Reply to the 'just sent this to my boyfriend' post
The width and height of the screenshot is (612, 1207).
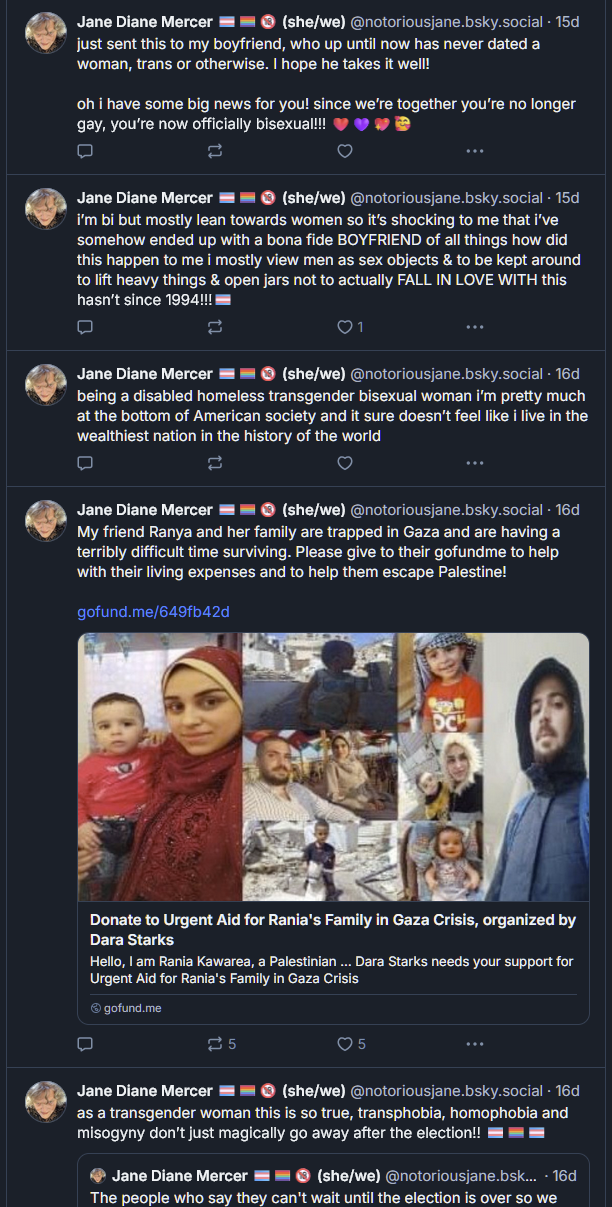point(85,151)
